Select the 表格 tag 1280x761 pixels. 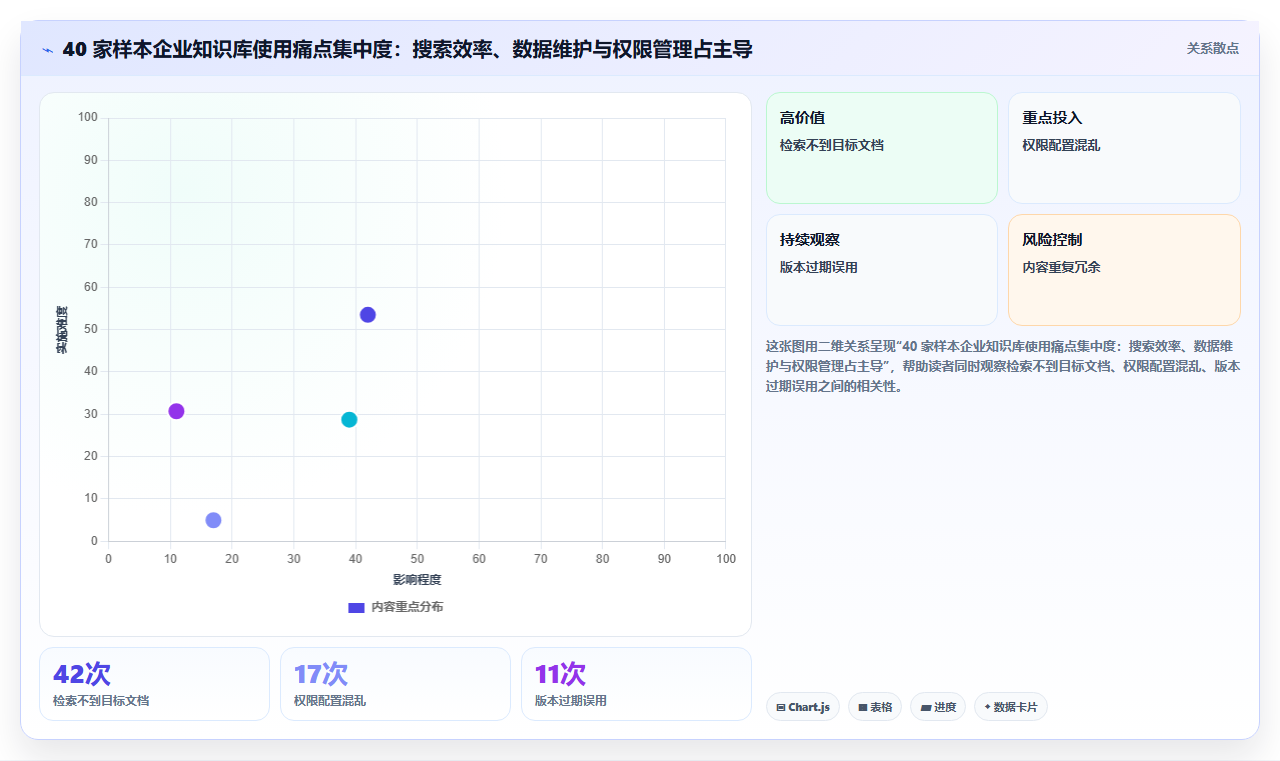point(875,707)
